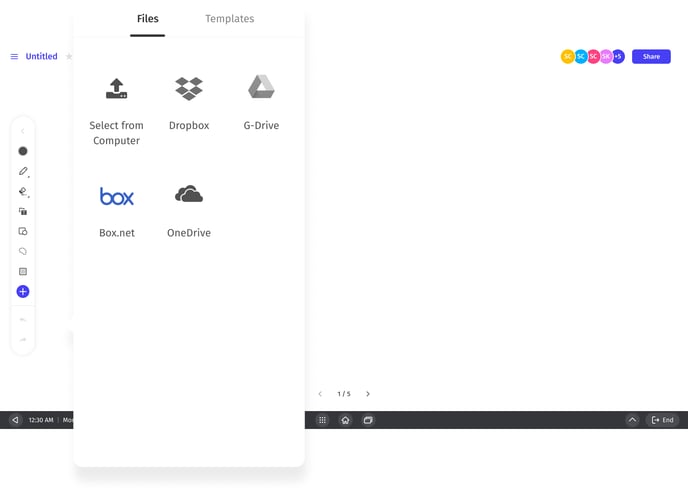
Task: Expand the bottom bar up chevron
Action: click(632, 420)
